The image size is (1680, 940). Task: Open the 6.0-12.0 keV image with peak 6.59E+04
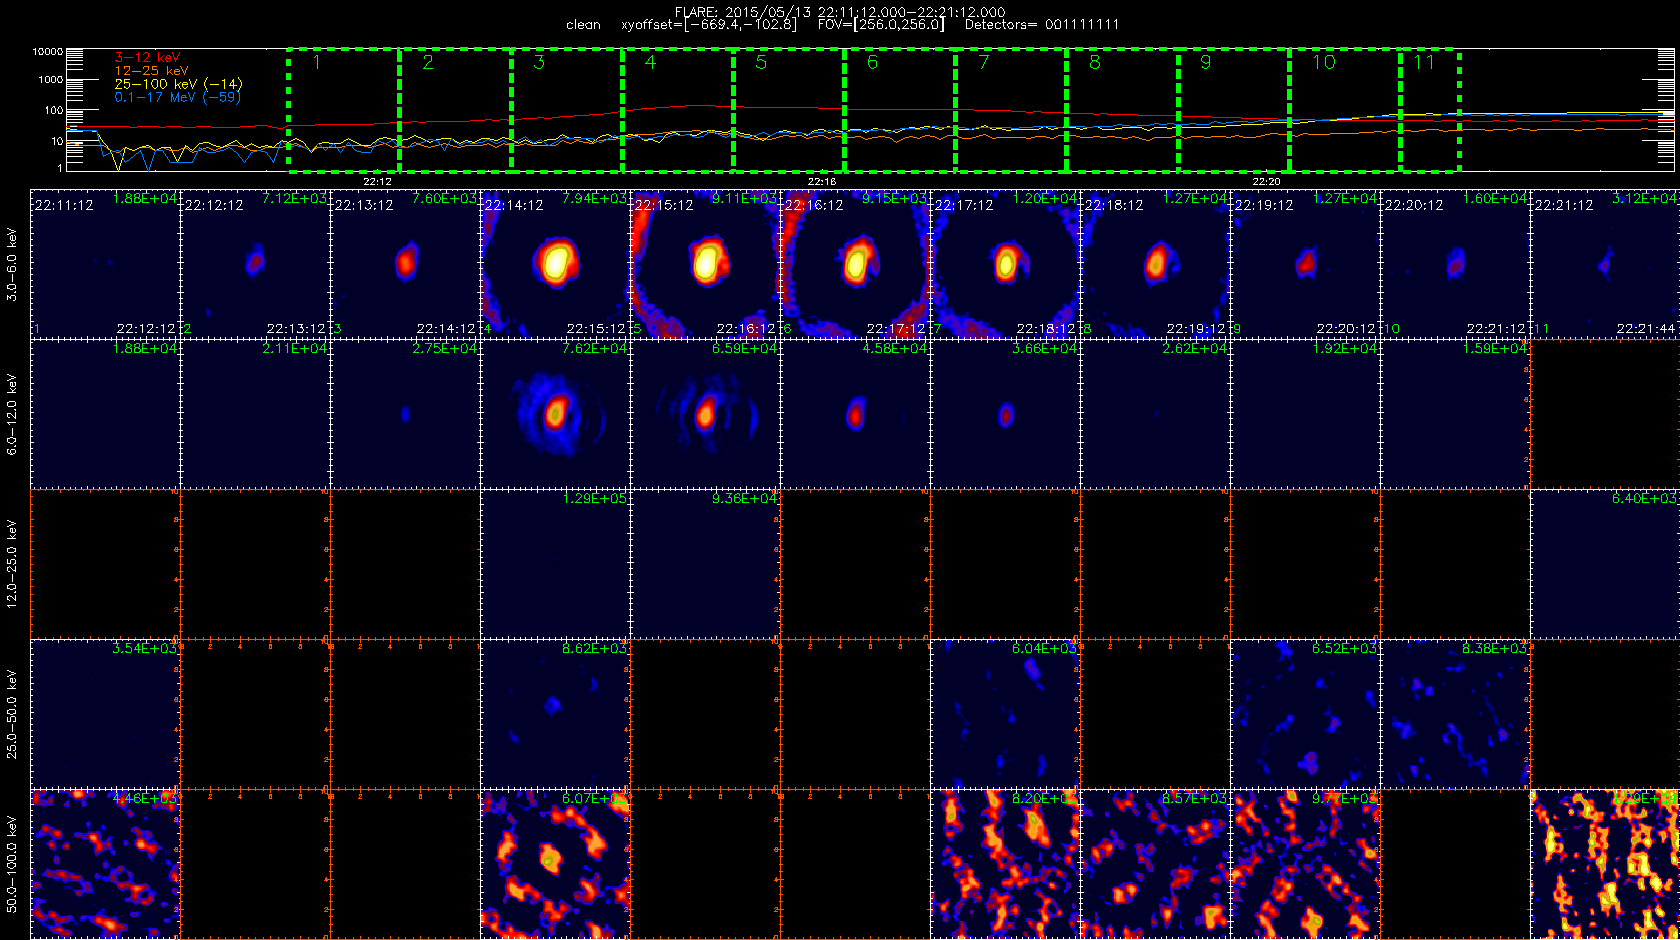(x=705, y=414)
